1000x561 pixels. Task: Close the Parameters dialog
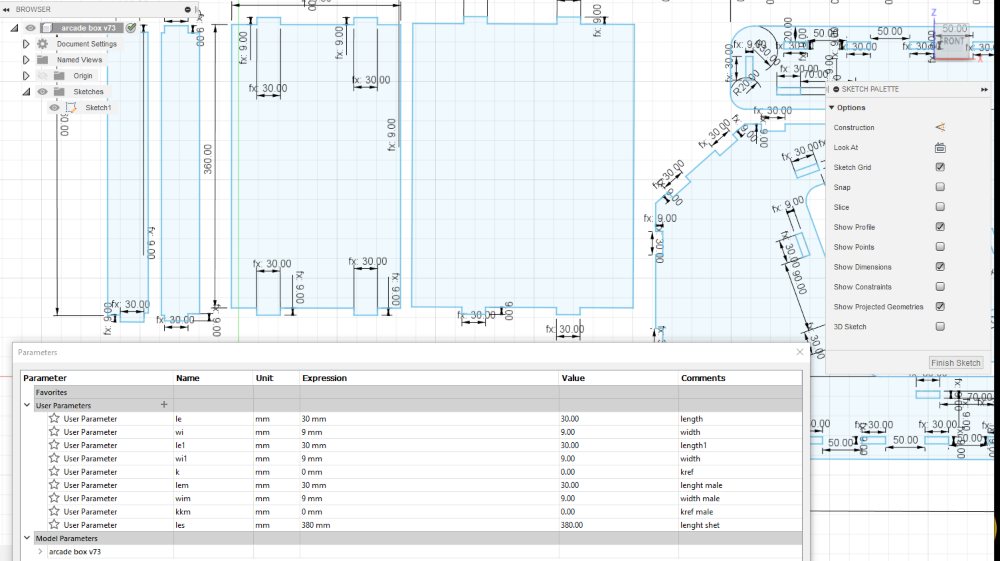pos(800,352)
